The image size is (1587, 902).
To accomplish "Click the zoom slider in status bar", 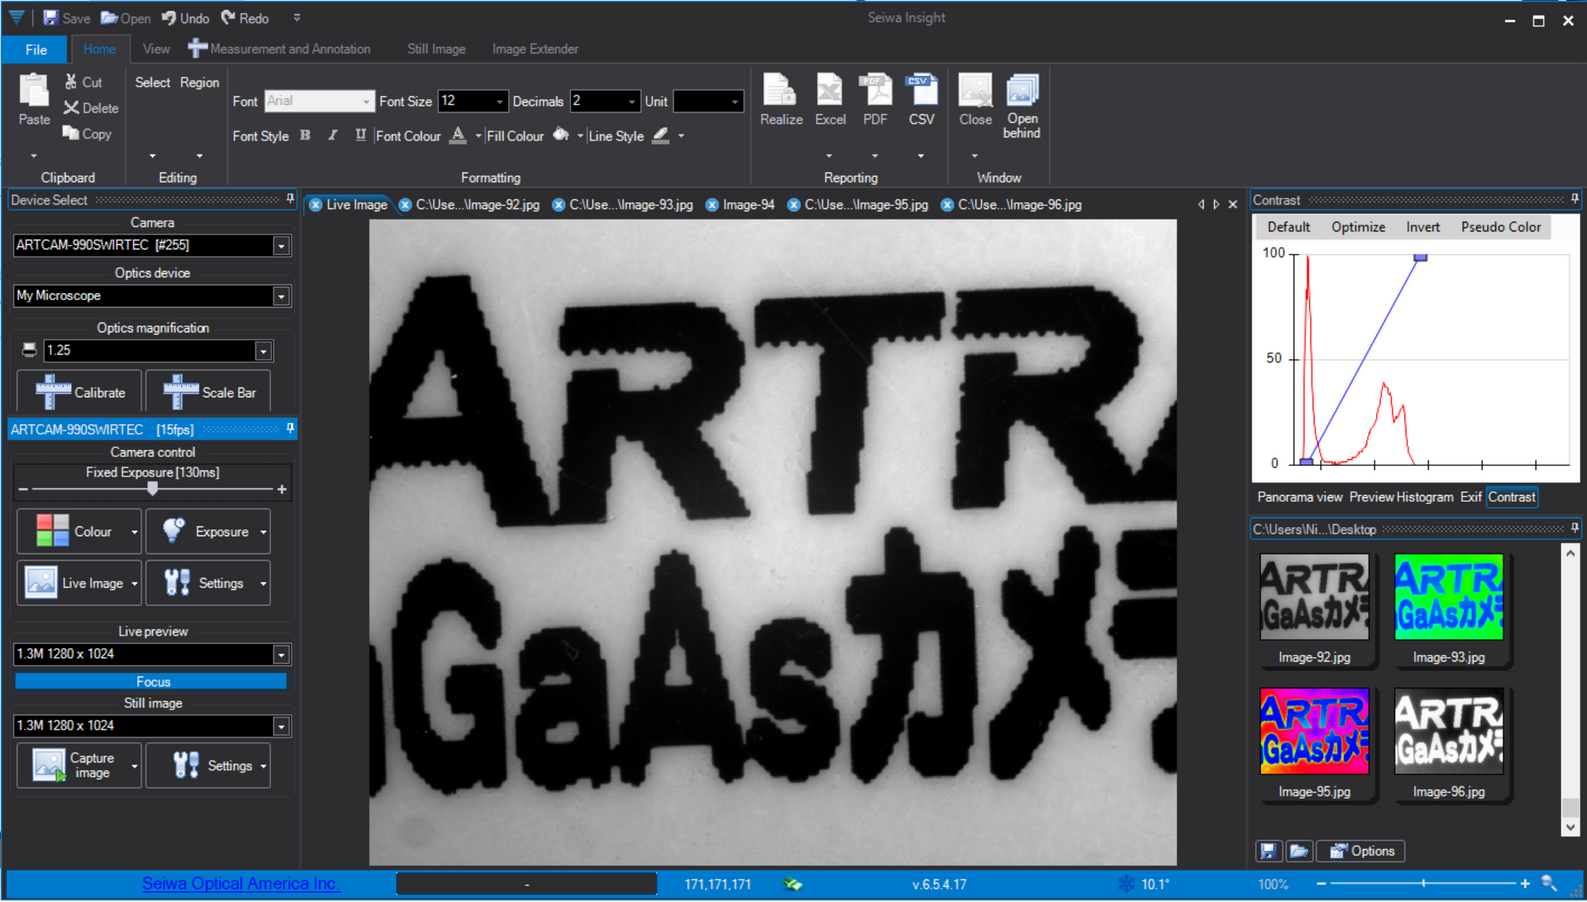I will 1423,883.
